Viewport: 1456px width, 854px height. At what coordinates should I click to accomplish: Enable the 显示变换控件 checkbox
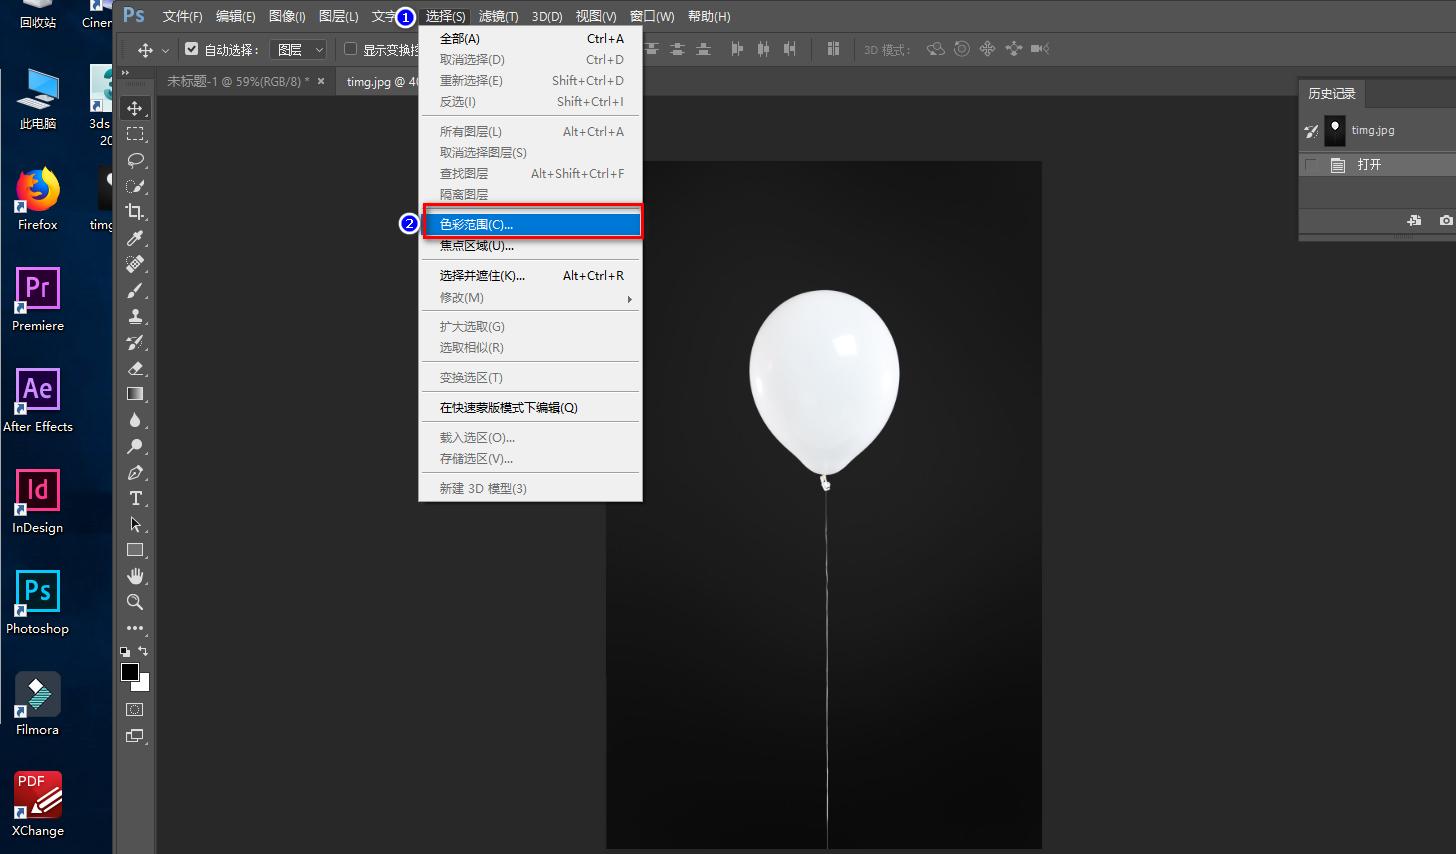click(x=350, y=49)
